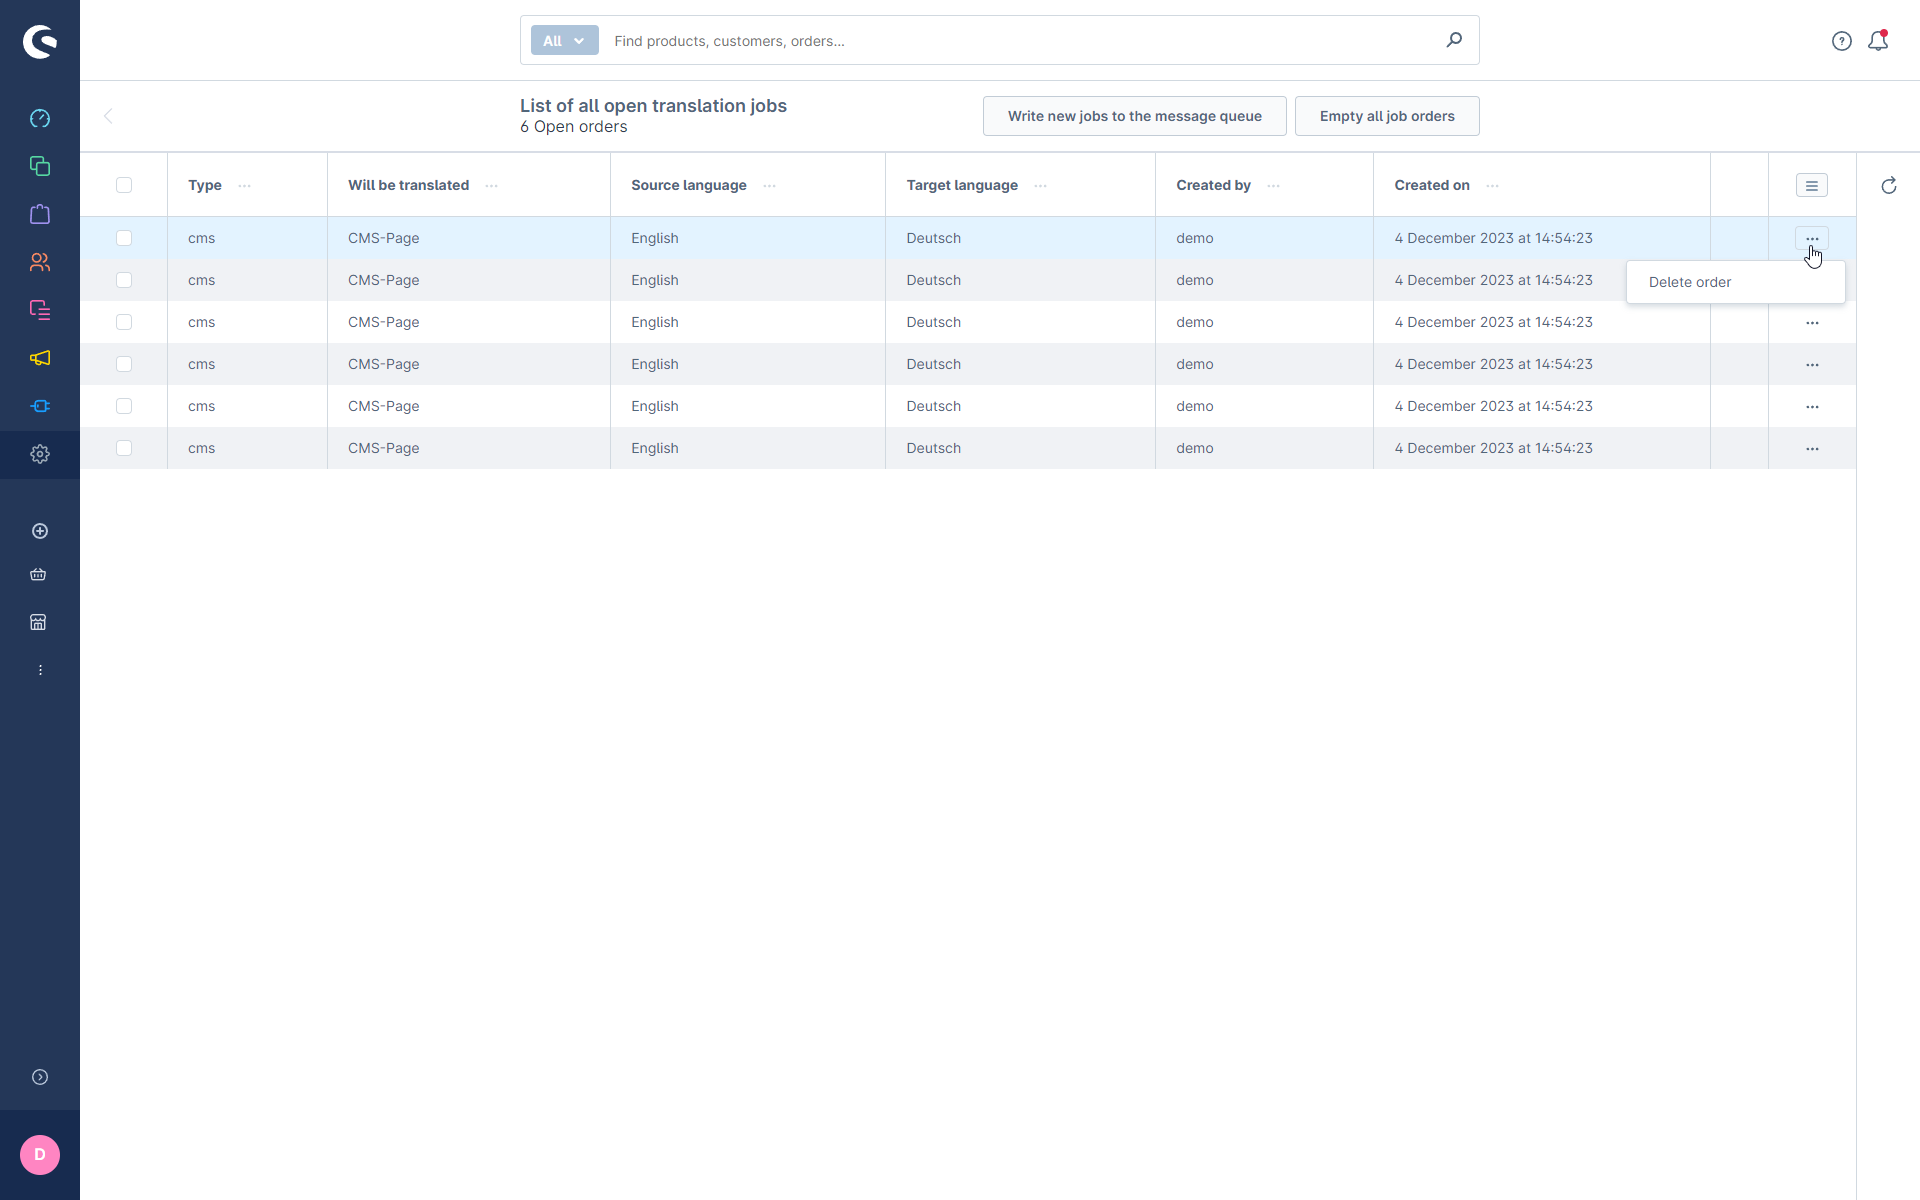Image resolution: width=1920 pixels, height=1200 pixels.
Task: Open the help question mark icon
Action: point(1842,41)
